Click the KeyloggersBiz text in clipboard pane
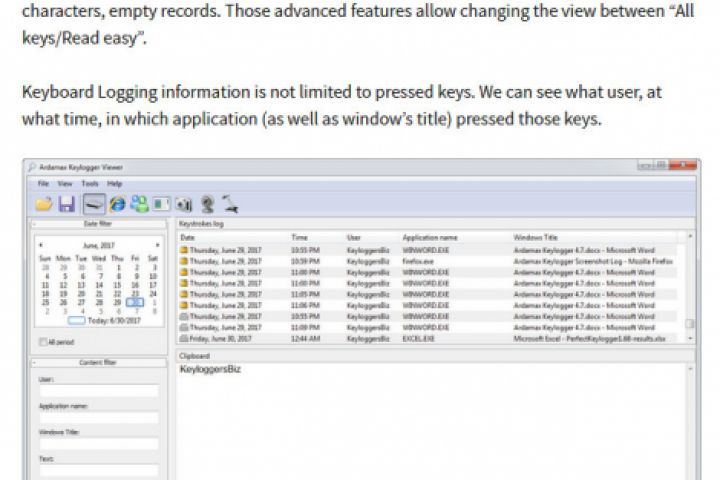720x480 pixels. click(210, 369)
